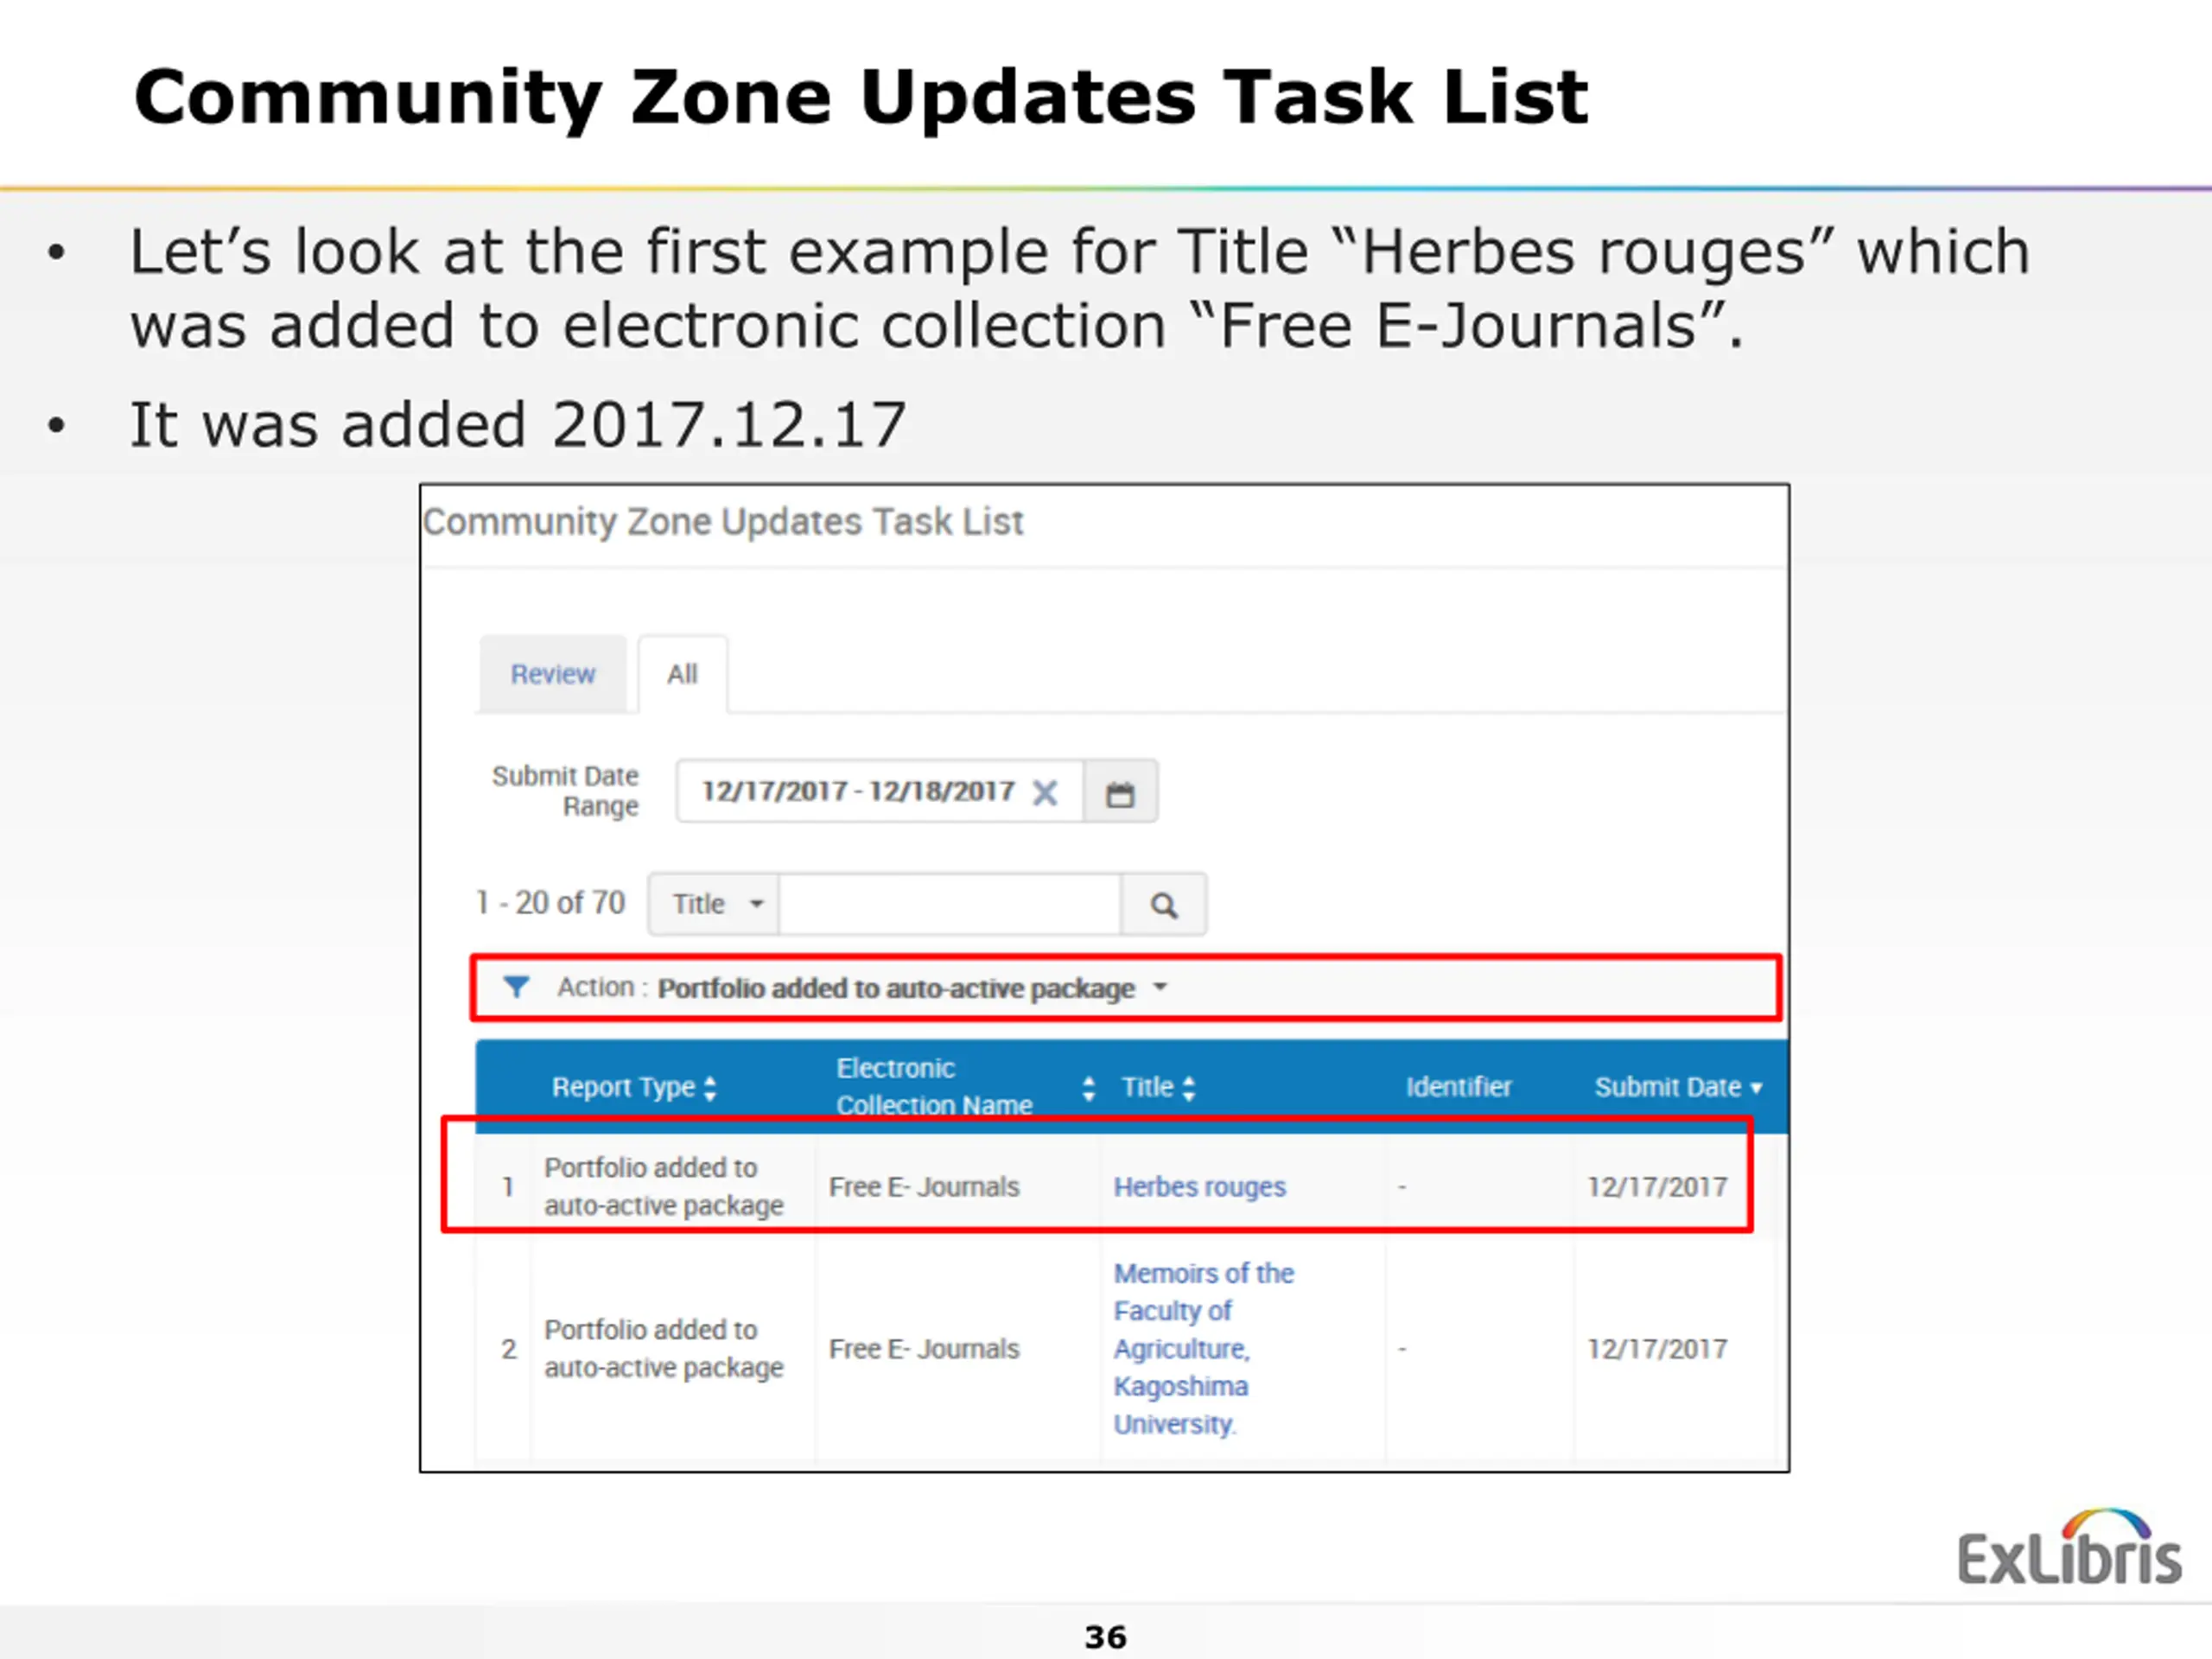The height and width of the screenshot is (1659, 2212).
Task: Open the calendar date picker
Action: click(x=1120, y=794)
